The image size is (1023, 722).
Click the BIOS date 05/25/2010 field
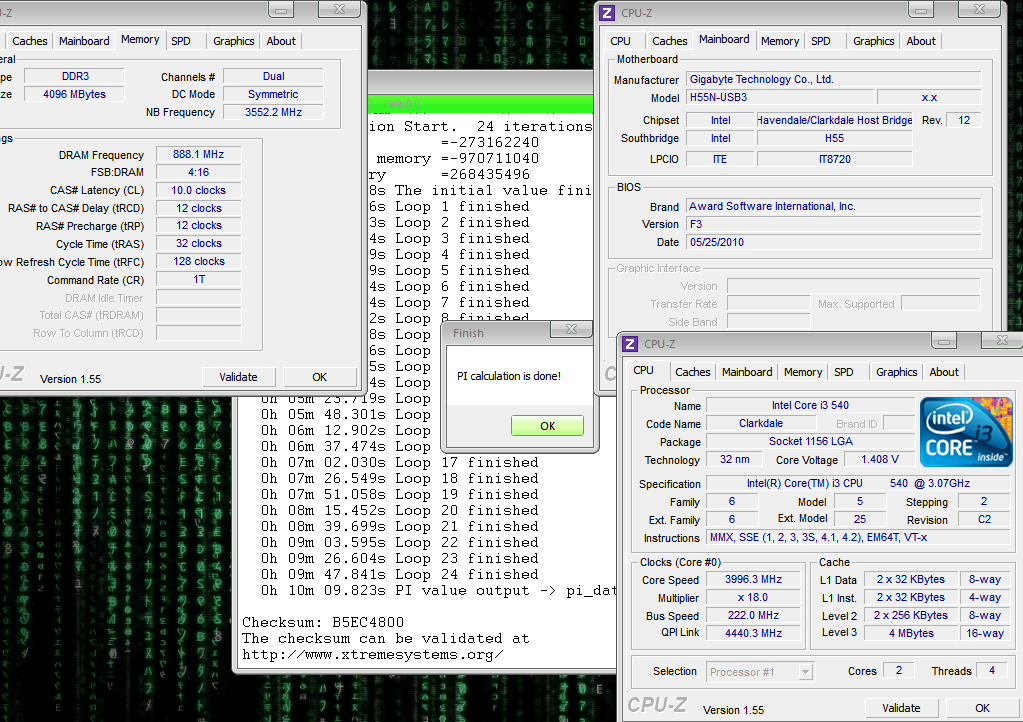coord(834,242)
